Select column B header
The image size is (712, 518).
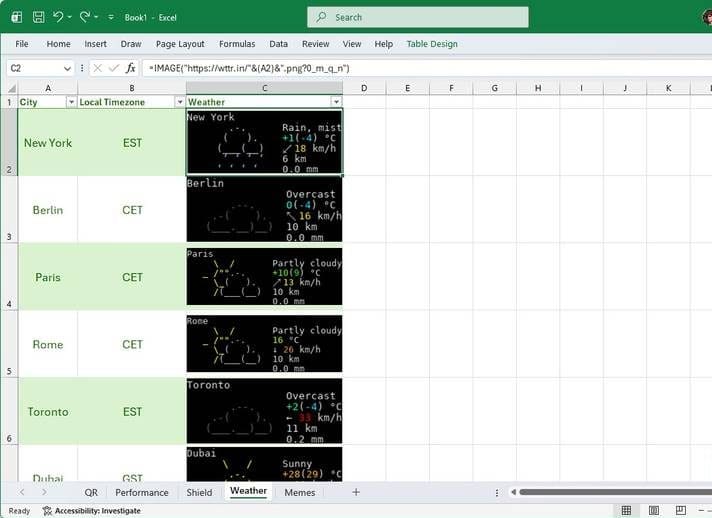pos(132,88)
